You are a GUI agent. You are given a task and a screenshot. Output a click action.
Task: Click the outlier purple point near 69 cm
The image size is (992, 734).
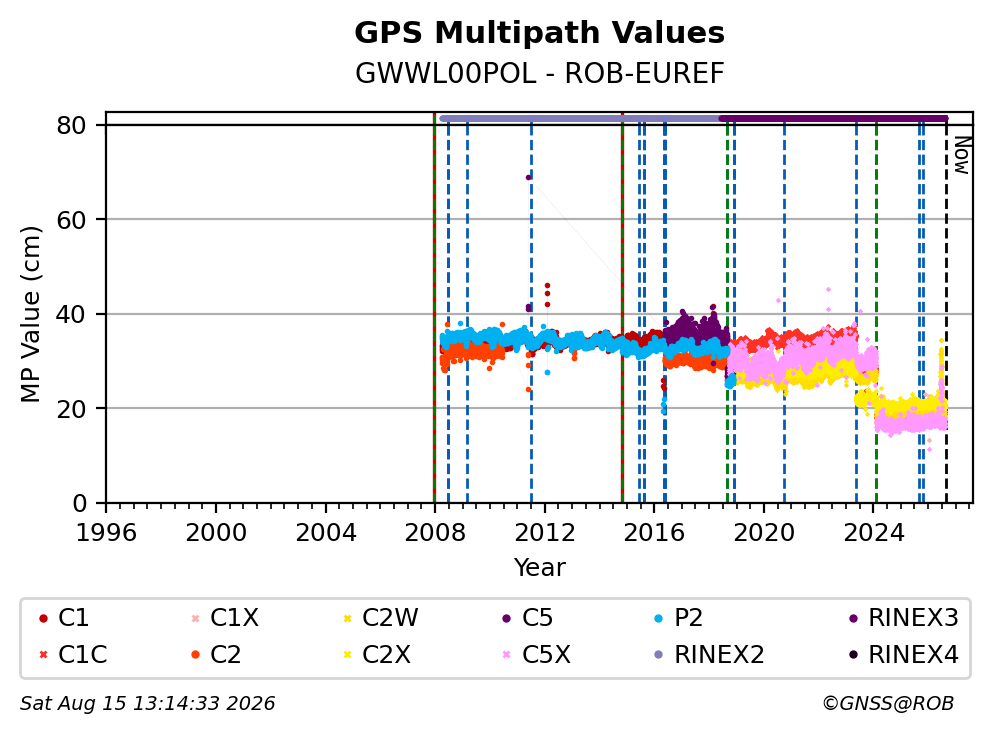[x=529, y=177]
